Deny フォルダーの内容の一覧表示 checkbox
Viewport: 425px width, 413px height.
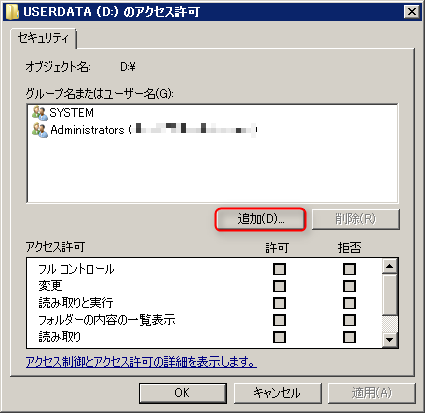[349, 320]
